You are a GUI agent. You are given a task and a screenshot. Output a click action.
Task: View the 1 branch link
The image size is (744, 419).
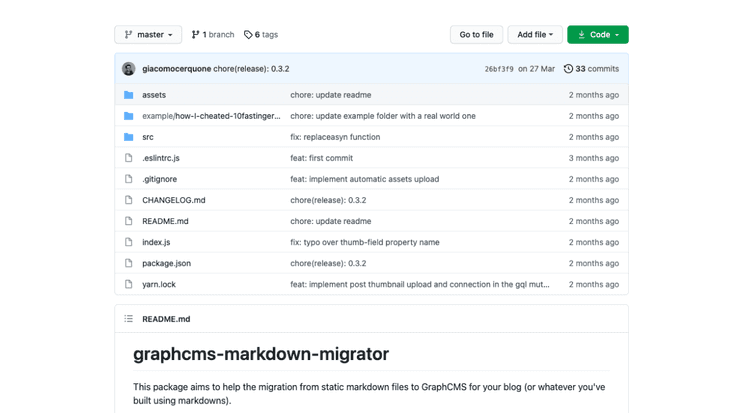(x=212, y=35)
